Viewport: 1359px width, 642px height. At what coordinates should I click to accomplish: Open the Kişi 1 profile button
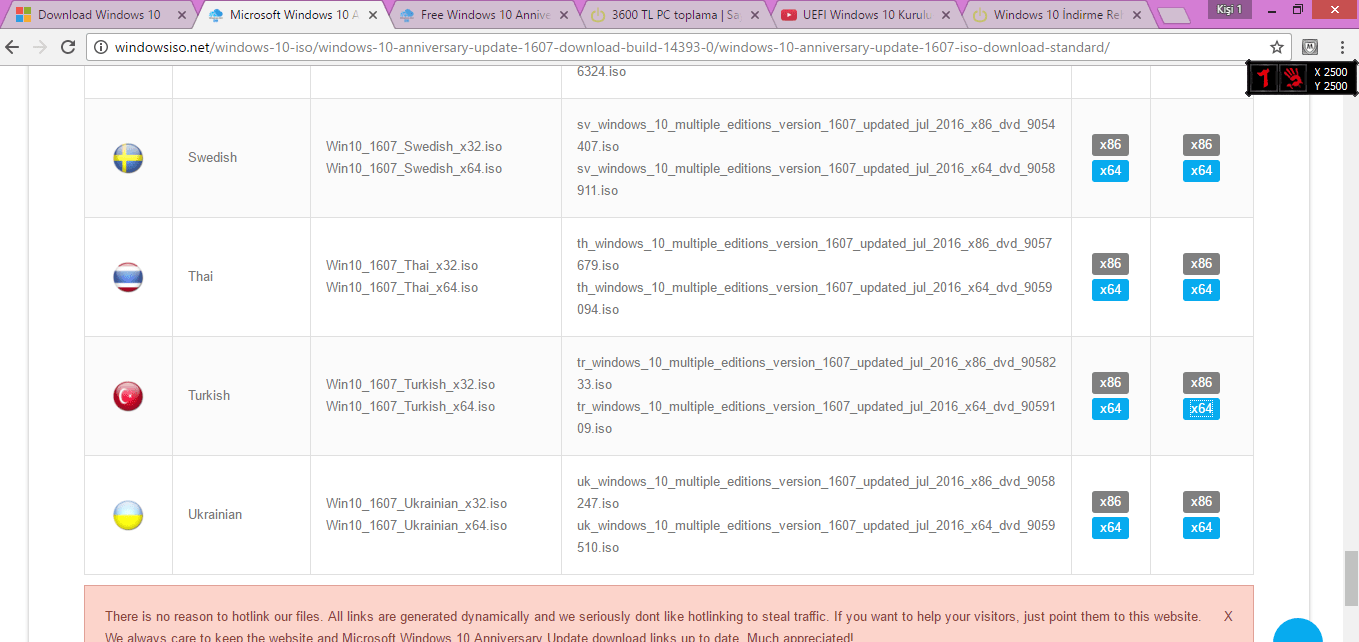tap(1229, 9)
